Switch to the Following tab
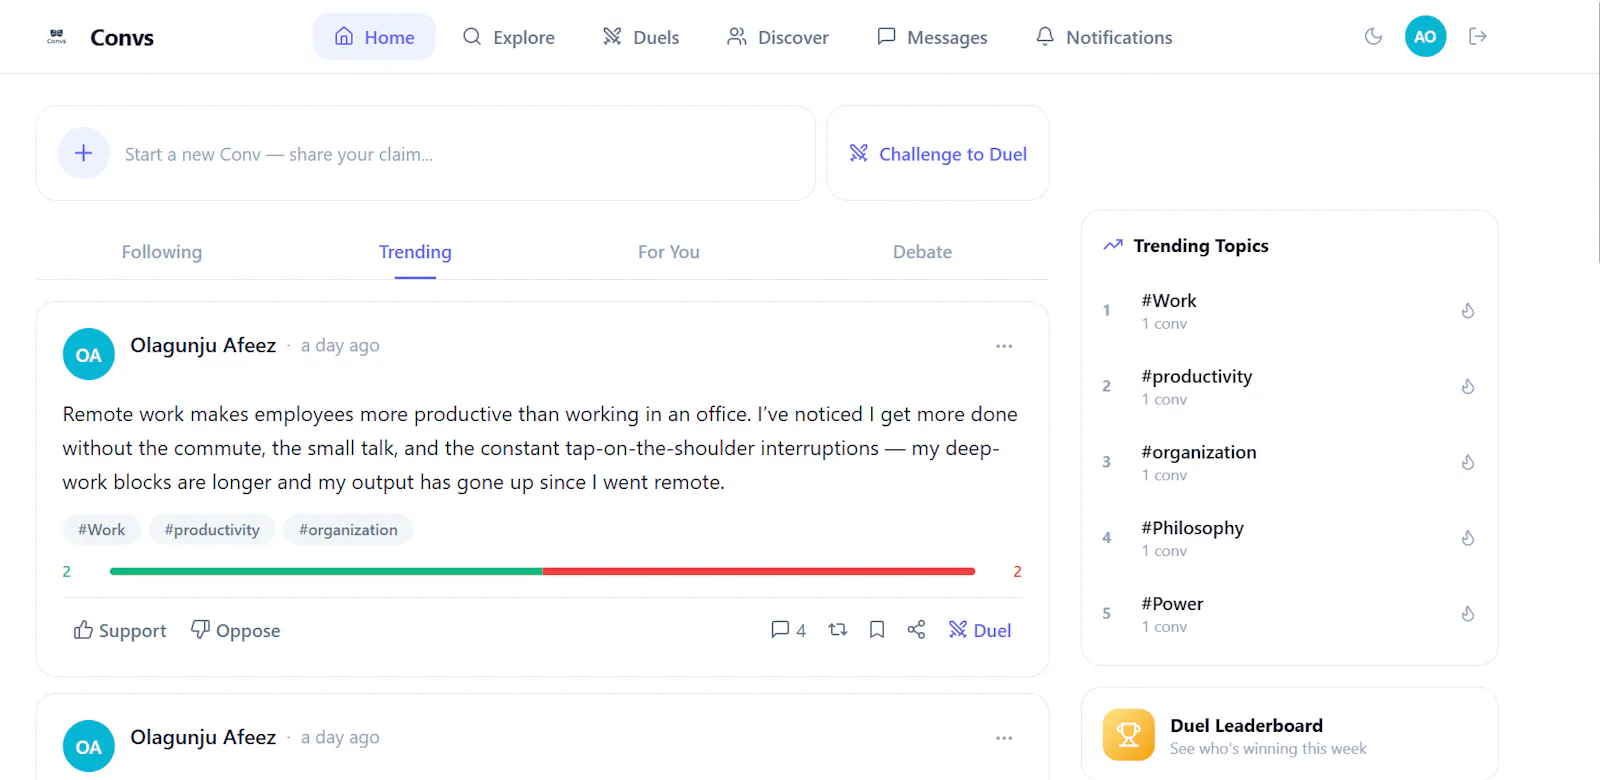Viewport: 1600px width, 780px height. coord(162,252)
